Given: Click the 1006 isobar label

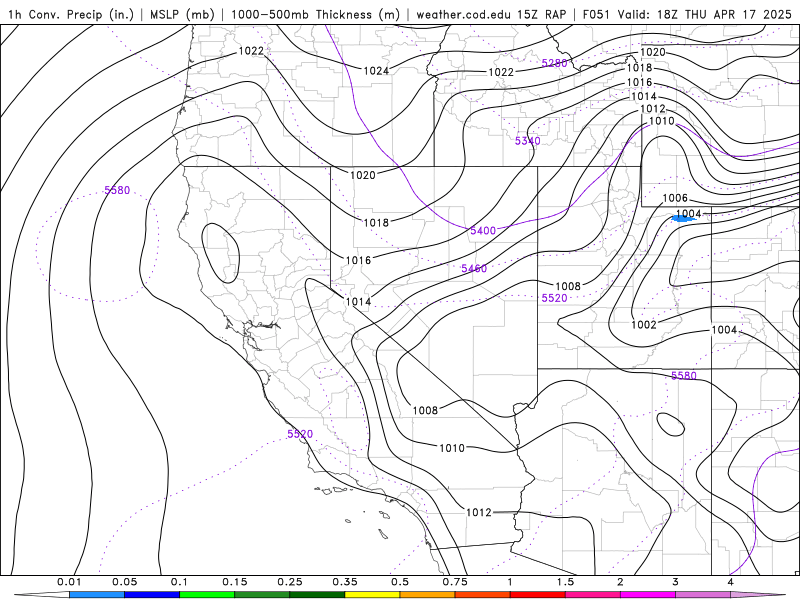Looking at the screenshot, I should tap(675, 198).
